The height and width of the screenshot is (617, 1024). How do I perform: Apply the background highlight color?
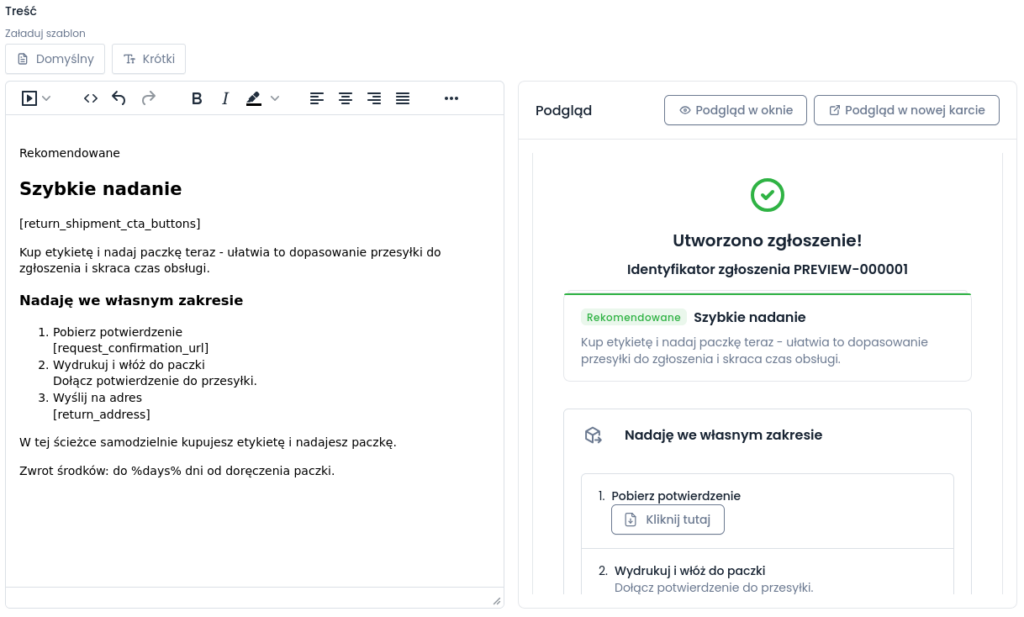(x=253, y=98)
